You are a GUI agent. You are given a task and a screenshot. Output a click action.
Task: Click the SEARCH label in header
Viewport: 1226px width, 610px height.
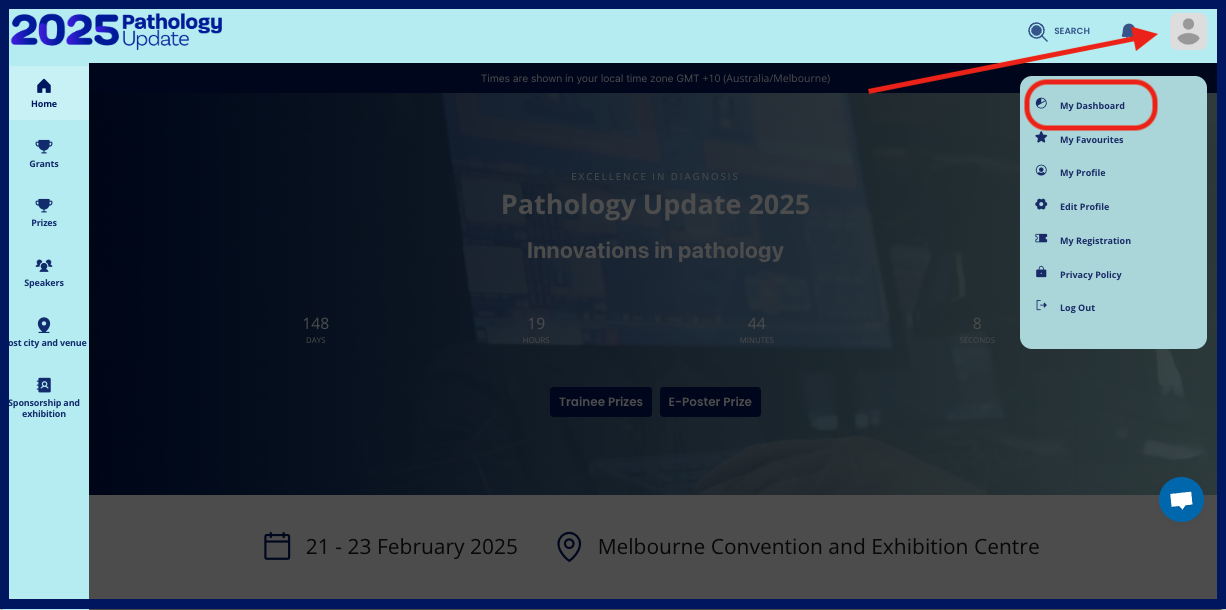[1072, 31]
